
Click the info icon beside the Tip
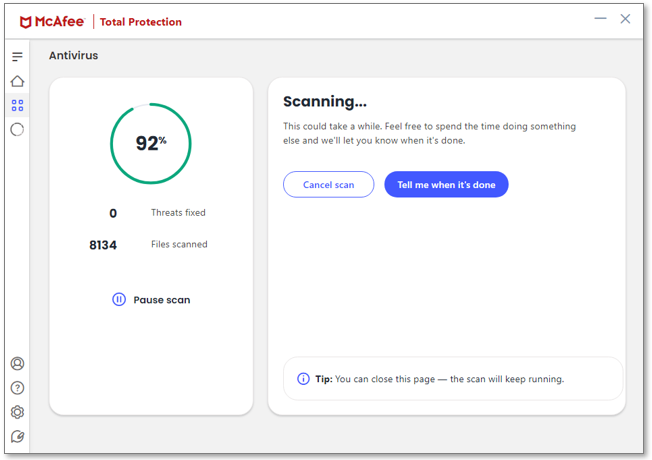pyautogui.click(x=303, y=379)
